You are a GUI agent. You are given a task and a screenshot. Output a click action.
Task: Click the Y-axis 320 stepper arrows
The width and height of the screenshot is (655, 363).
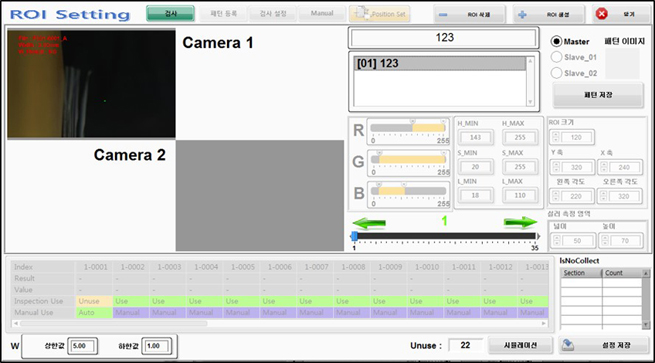point(556,167)
